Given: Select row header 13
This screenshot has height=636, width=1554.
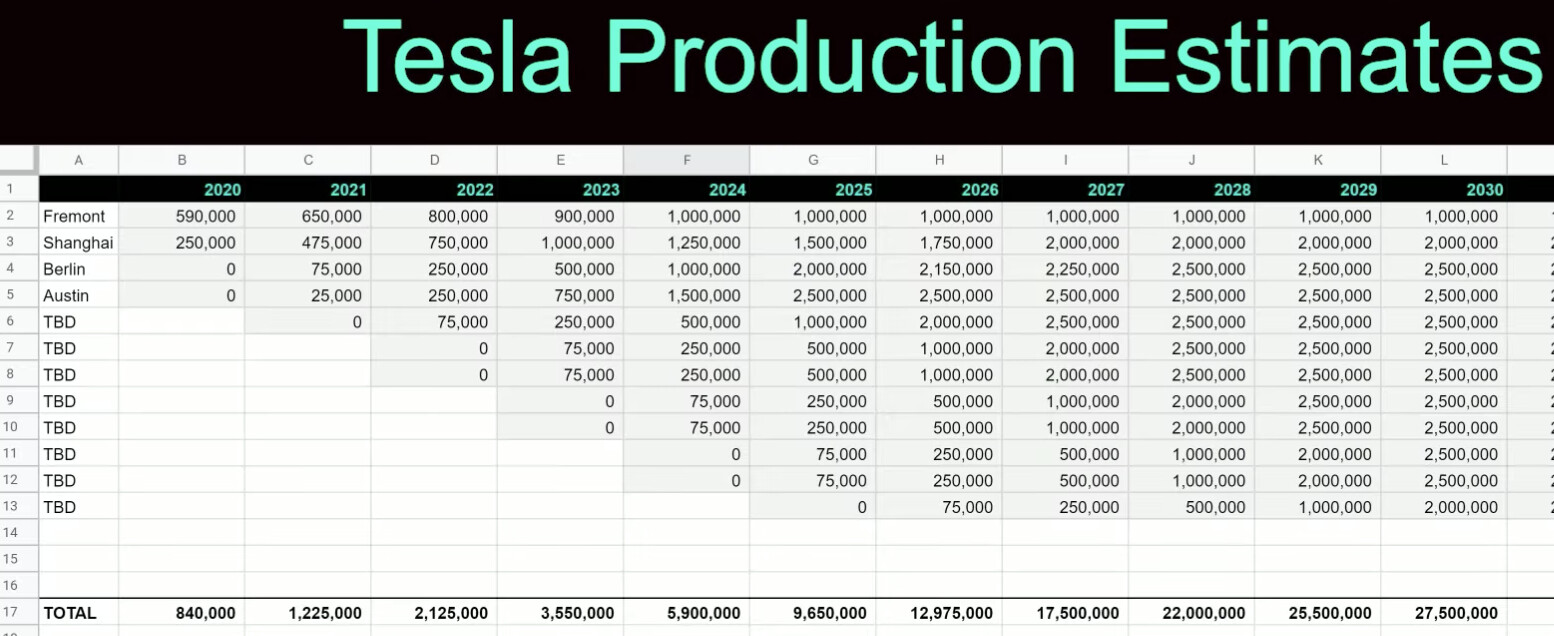Looking at the screenshot, I should (19, 507).
